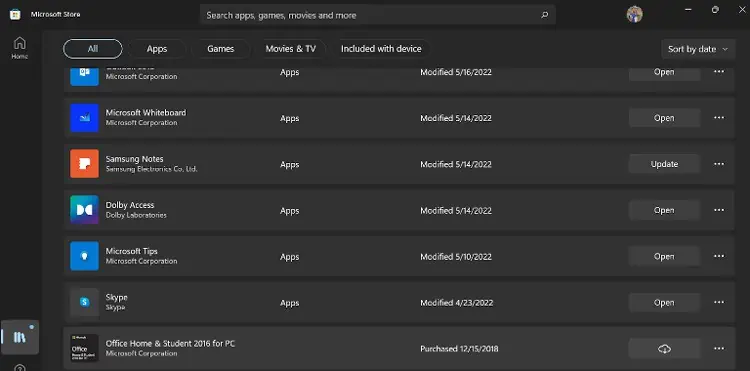Open Office Home & Student thumbnail

(84, 348)
